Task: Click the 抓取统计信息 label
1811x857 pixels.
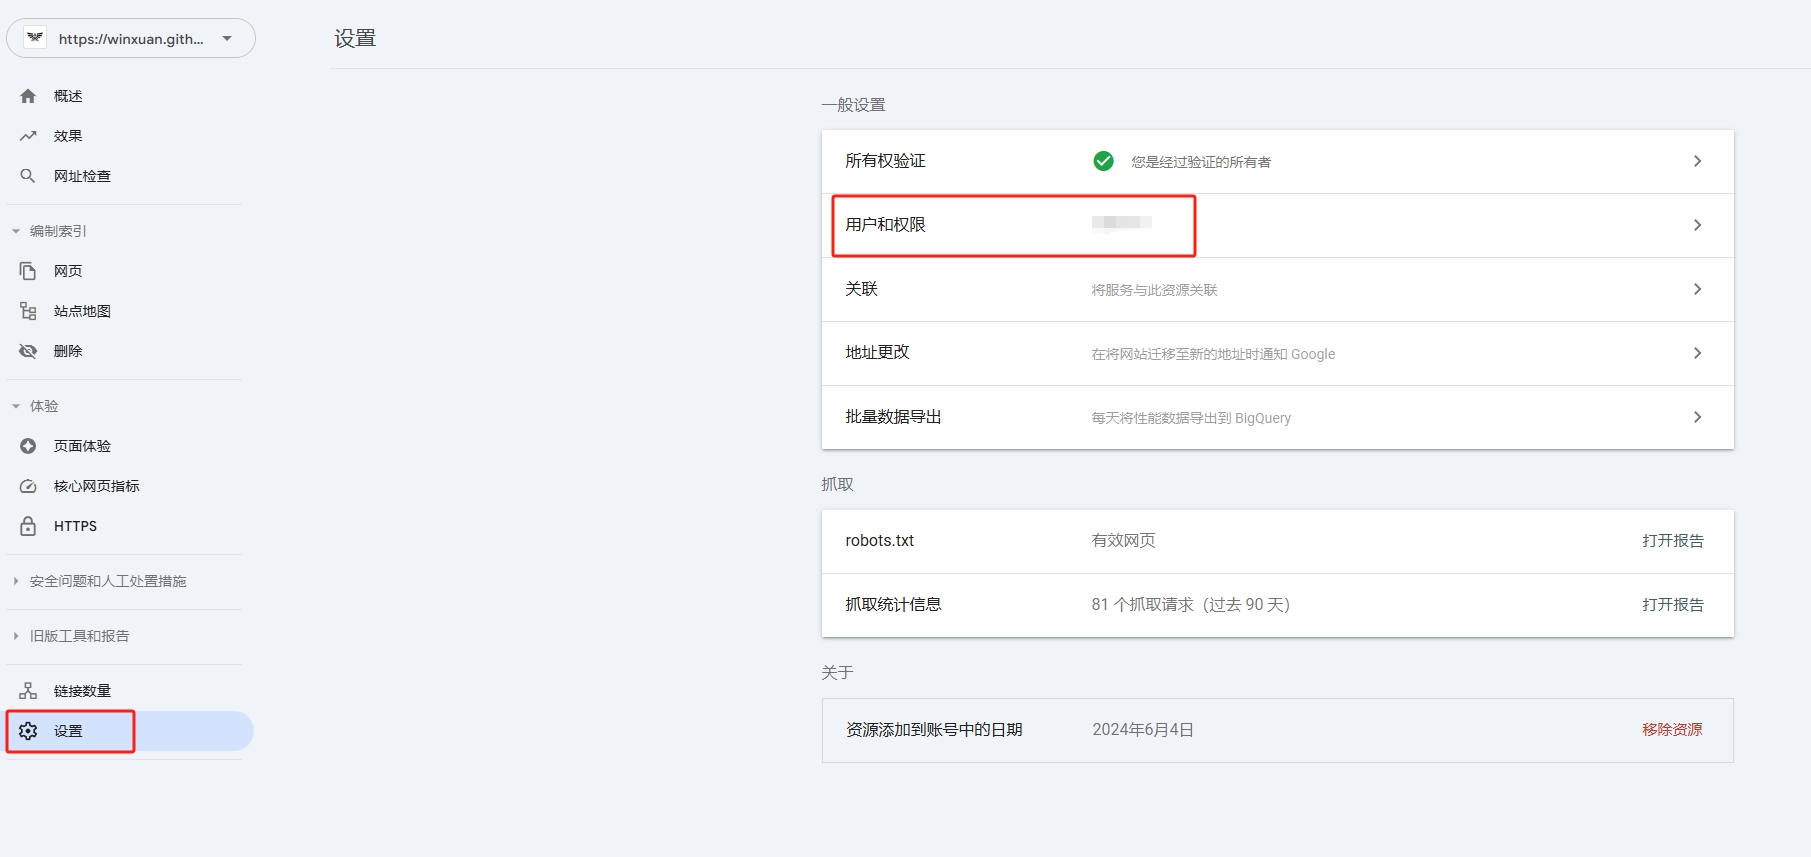Action: click(x=893, y=605)
